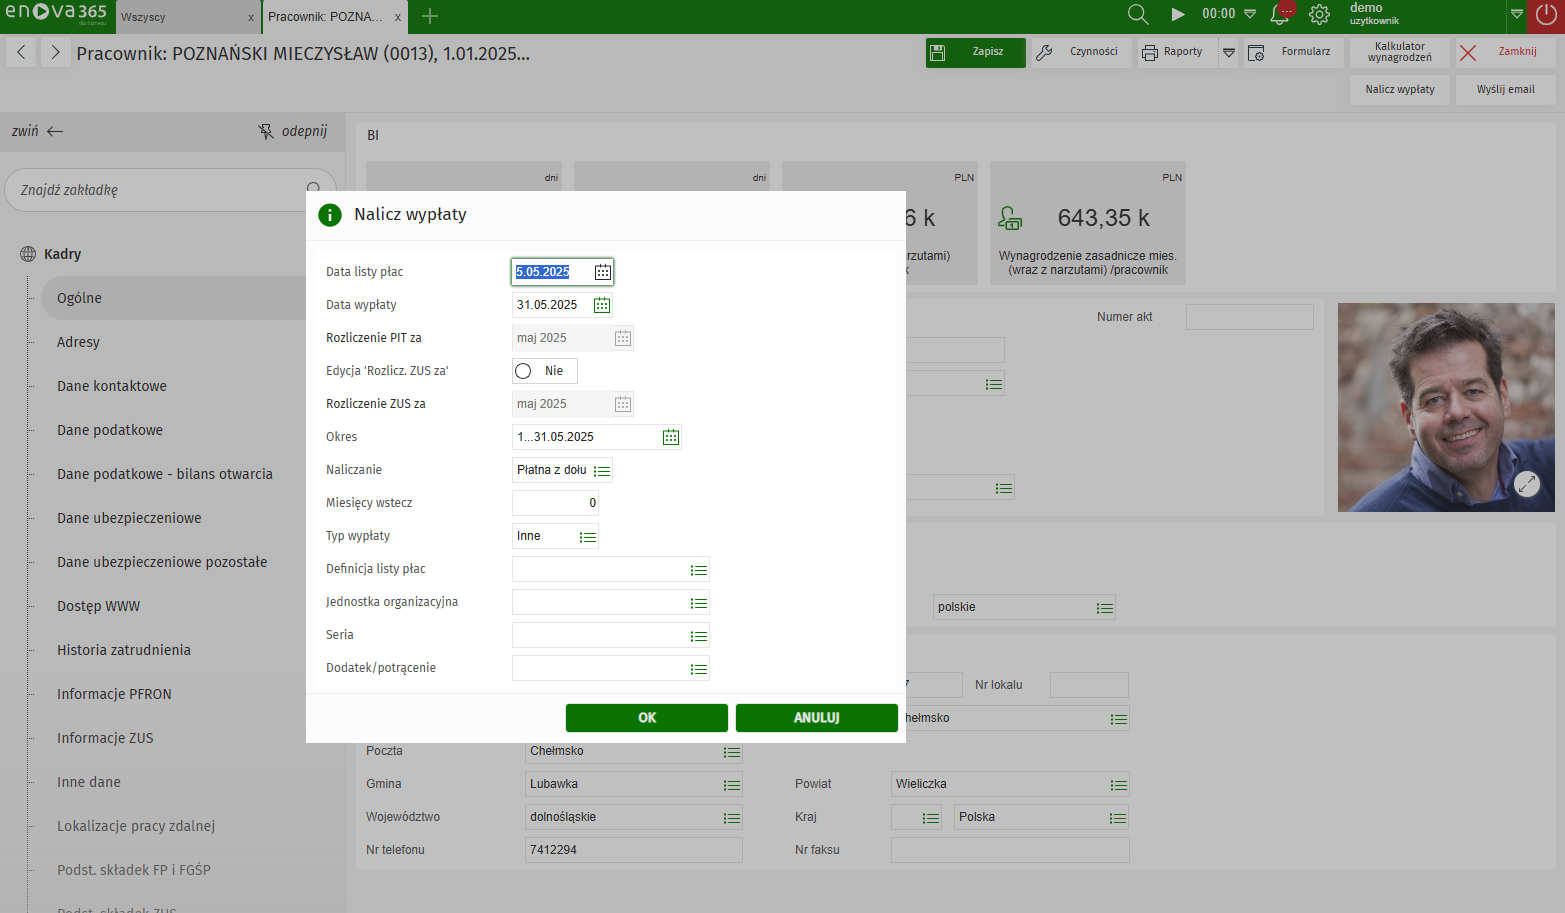Image resolution: width=1565 pixels, height=913 pixels.
Task: Click the new tab plus icon
Action: coord(430,16)
